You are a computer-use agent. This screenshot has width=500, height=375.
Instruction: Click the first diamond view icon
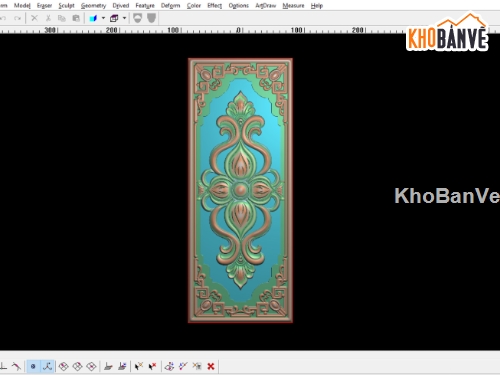pos(63,367)
